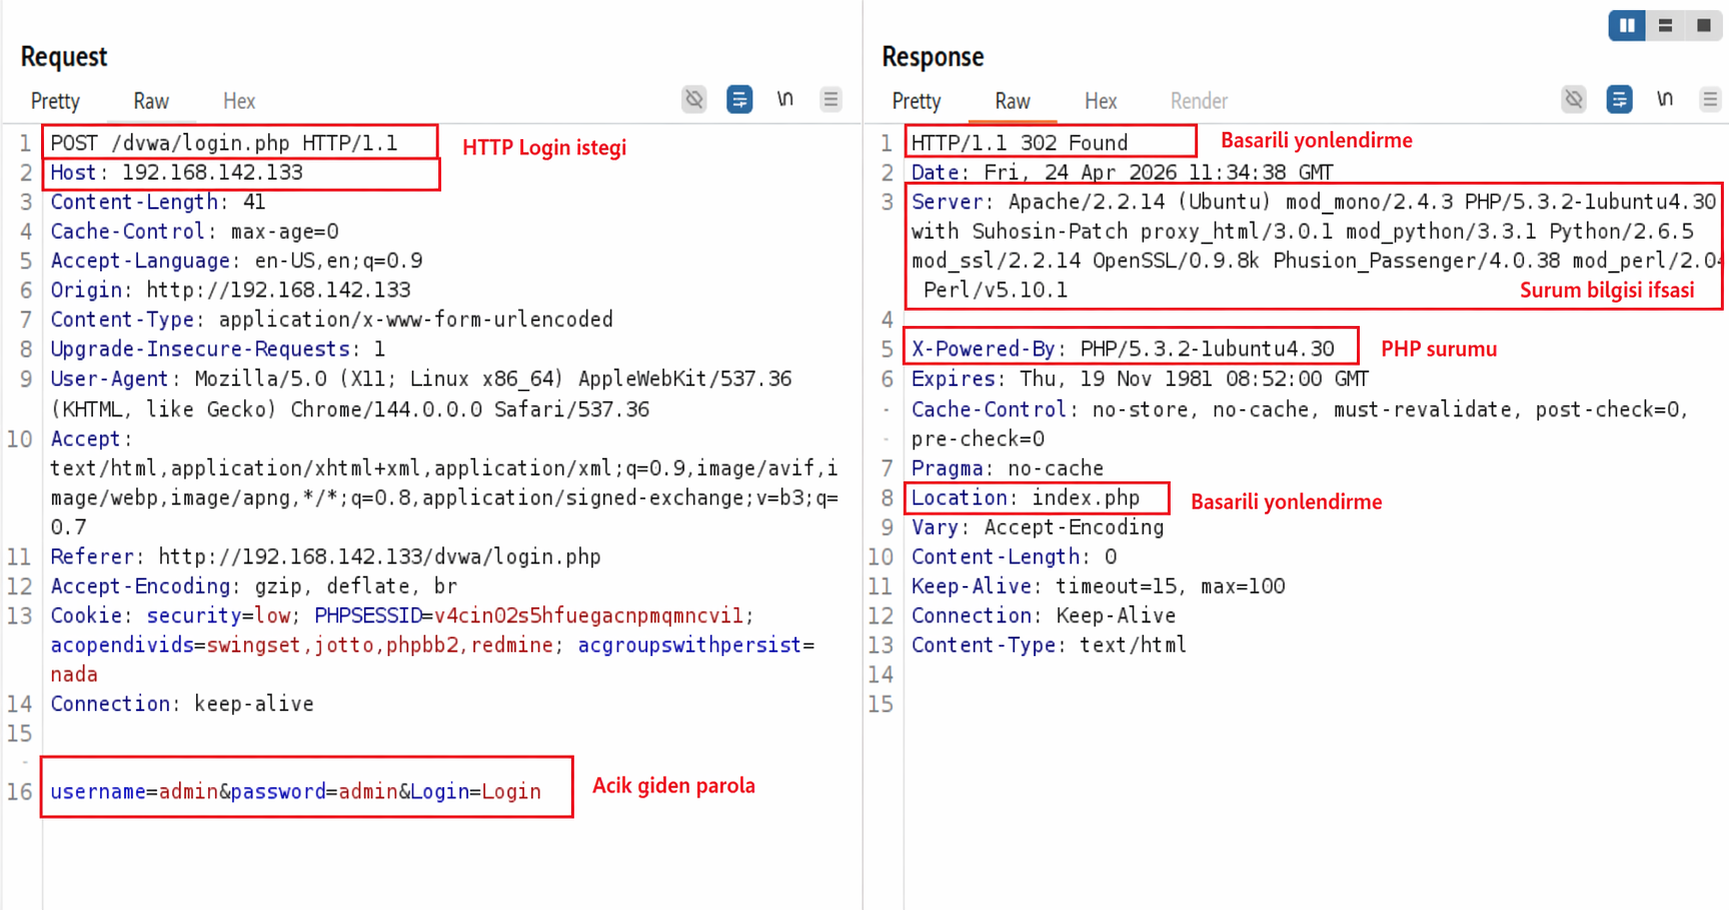Open the Response panel options menu icon
This screenshot has height=910, width=1729.
(1710, 99)
